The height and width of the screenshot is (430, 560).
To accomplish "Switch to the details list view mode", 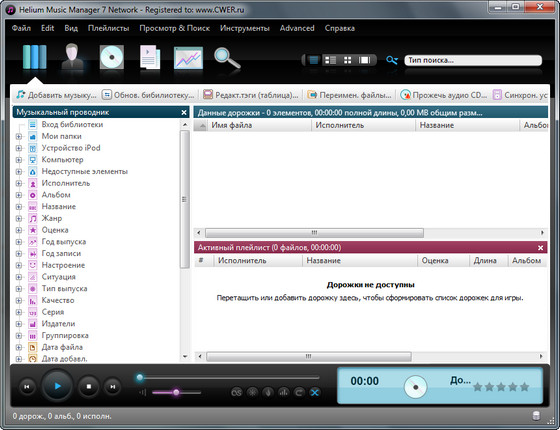I will point(330,60).
